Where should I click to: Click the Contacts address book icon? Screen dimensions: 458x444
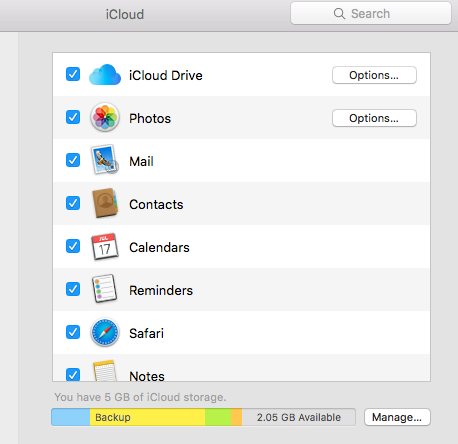105,203
